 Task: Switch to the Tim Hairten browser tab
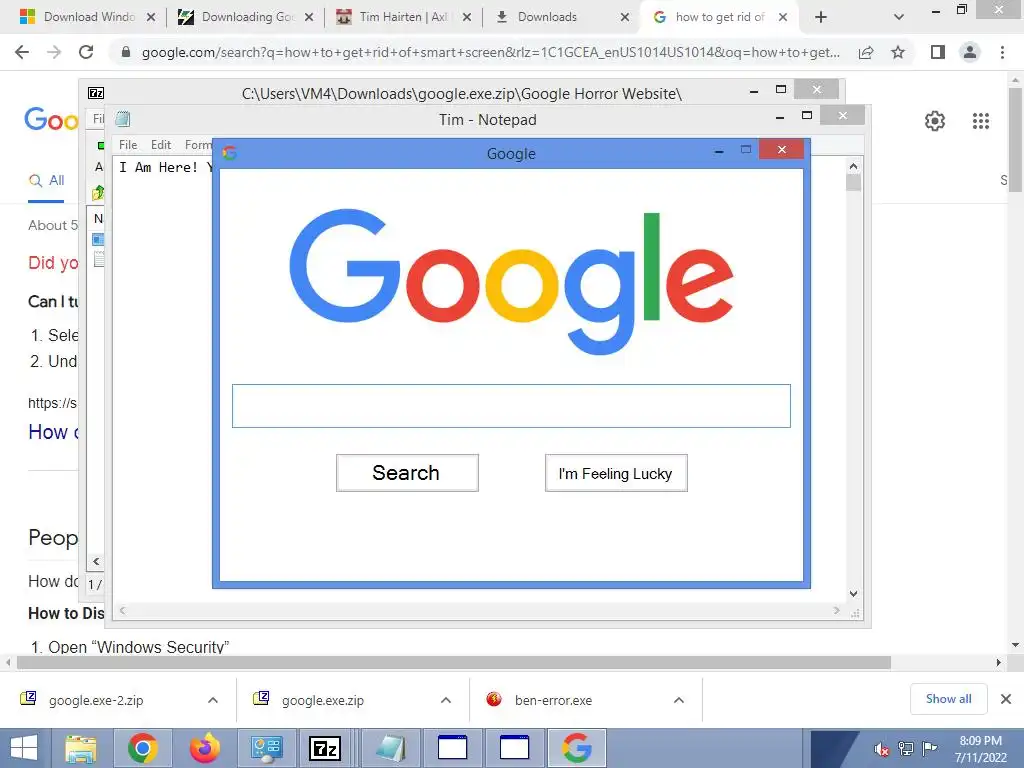tap(404, 17)
